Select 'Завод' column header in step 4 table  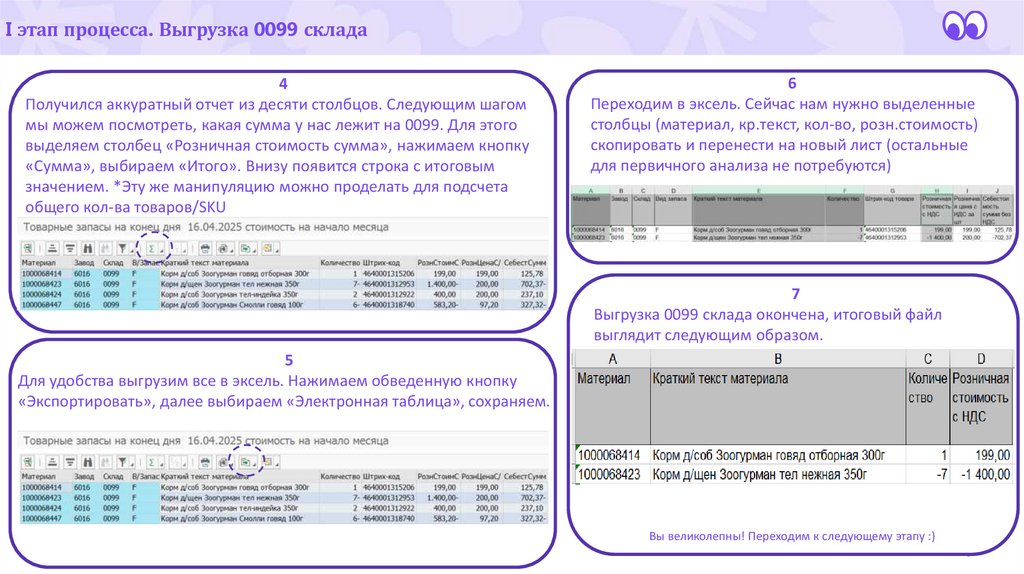pyautogui.click(x=84, y=263)
